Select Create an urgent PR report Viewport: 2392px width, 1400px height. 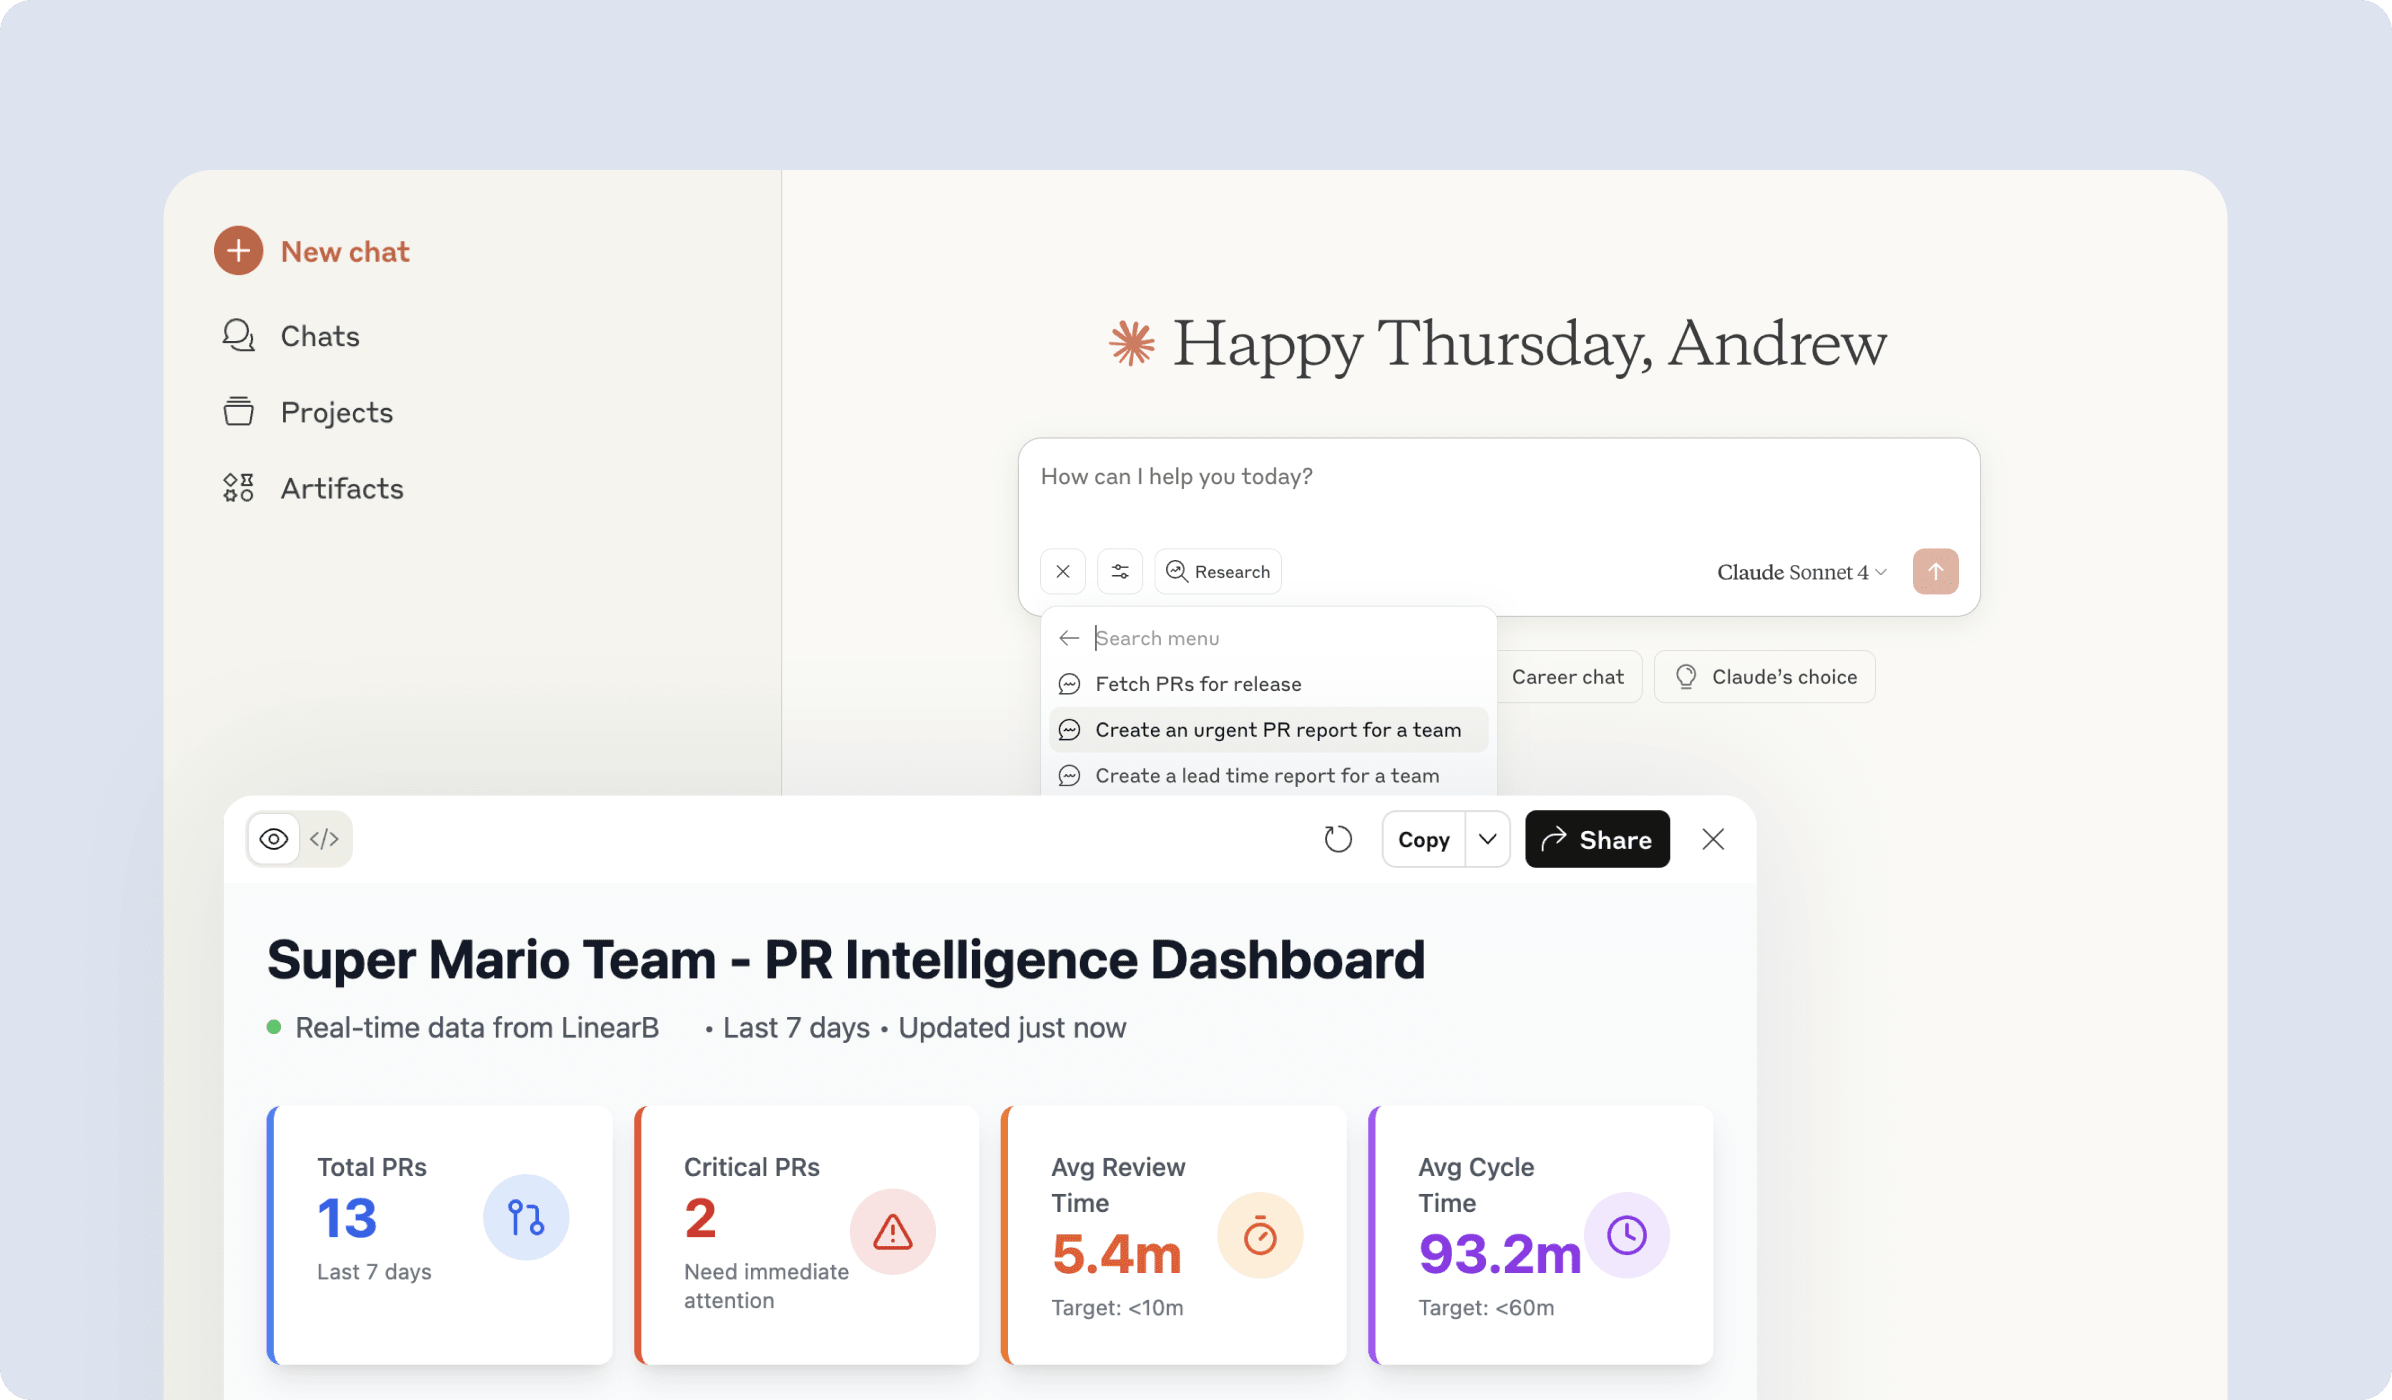click(1277, 730)
